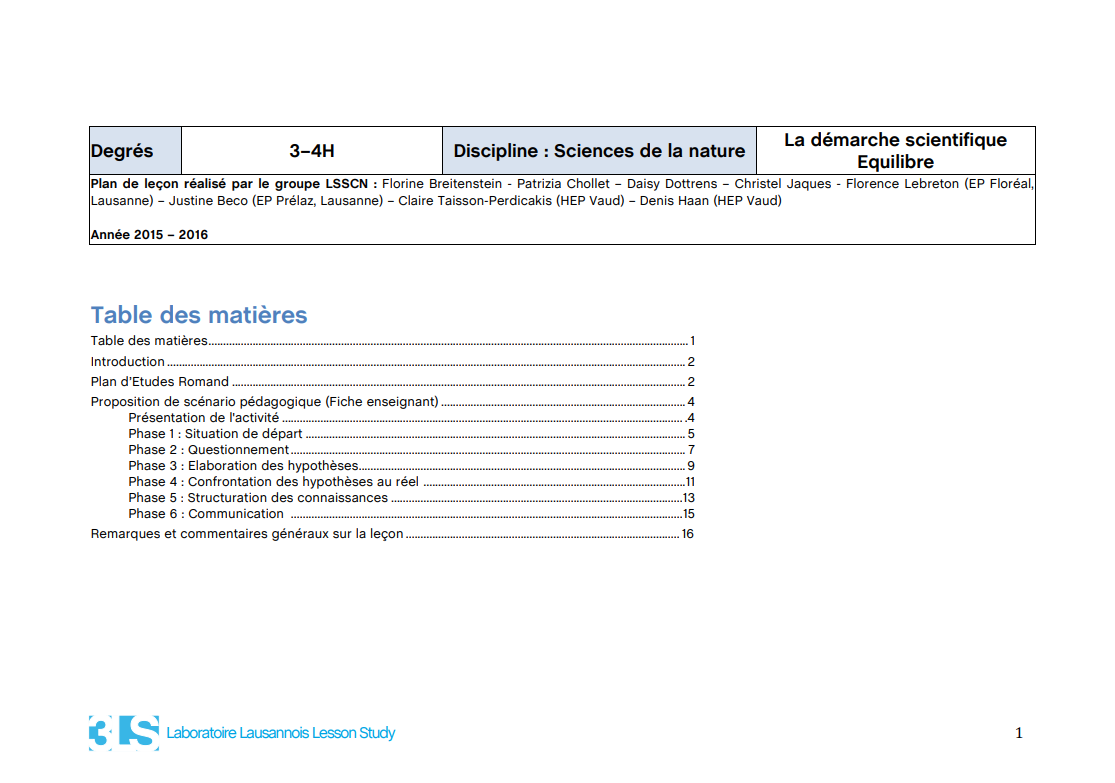Open Phase 6 : Communication entry
This screenshot has height=783, width=1115.
[x=206, y=514]
